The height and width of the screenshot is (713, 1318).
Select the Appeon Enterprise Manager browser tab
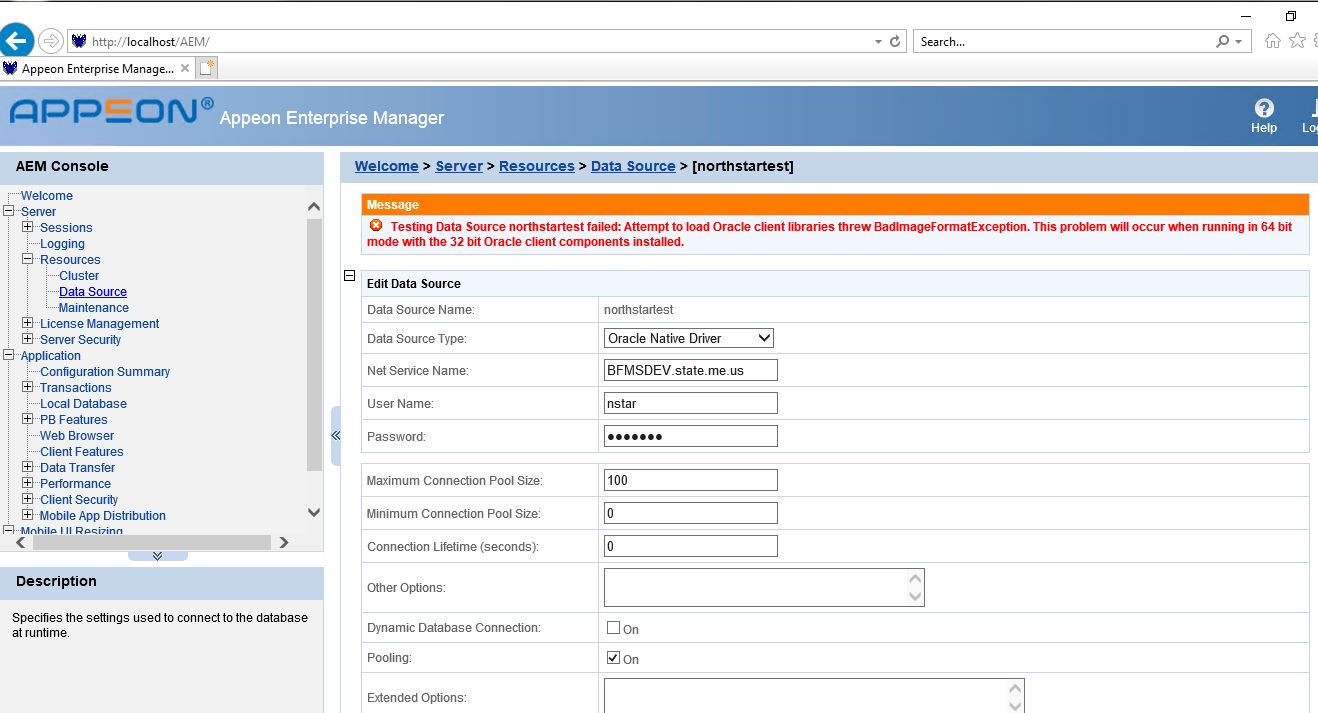tap(96, 69)
